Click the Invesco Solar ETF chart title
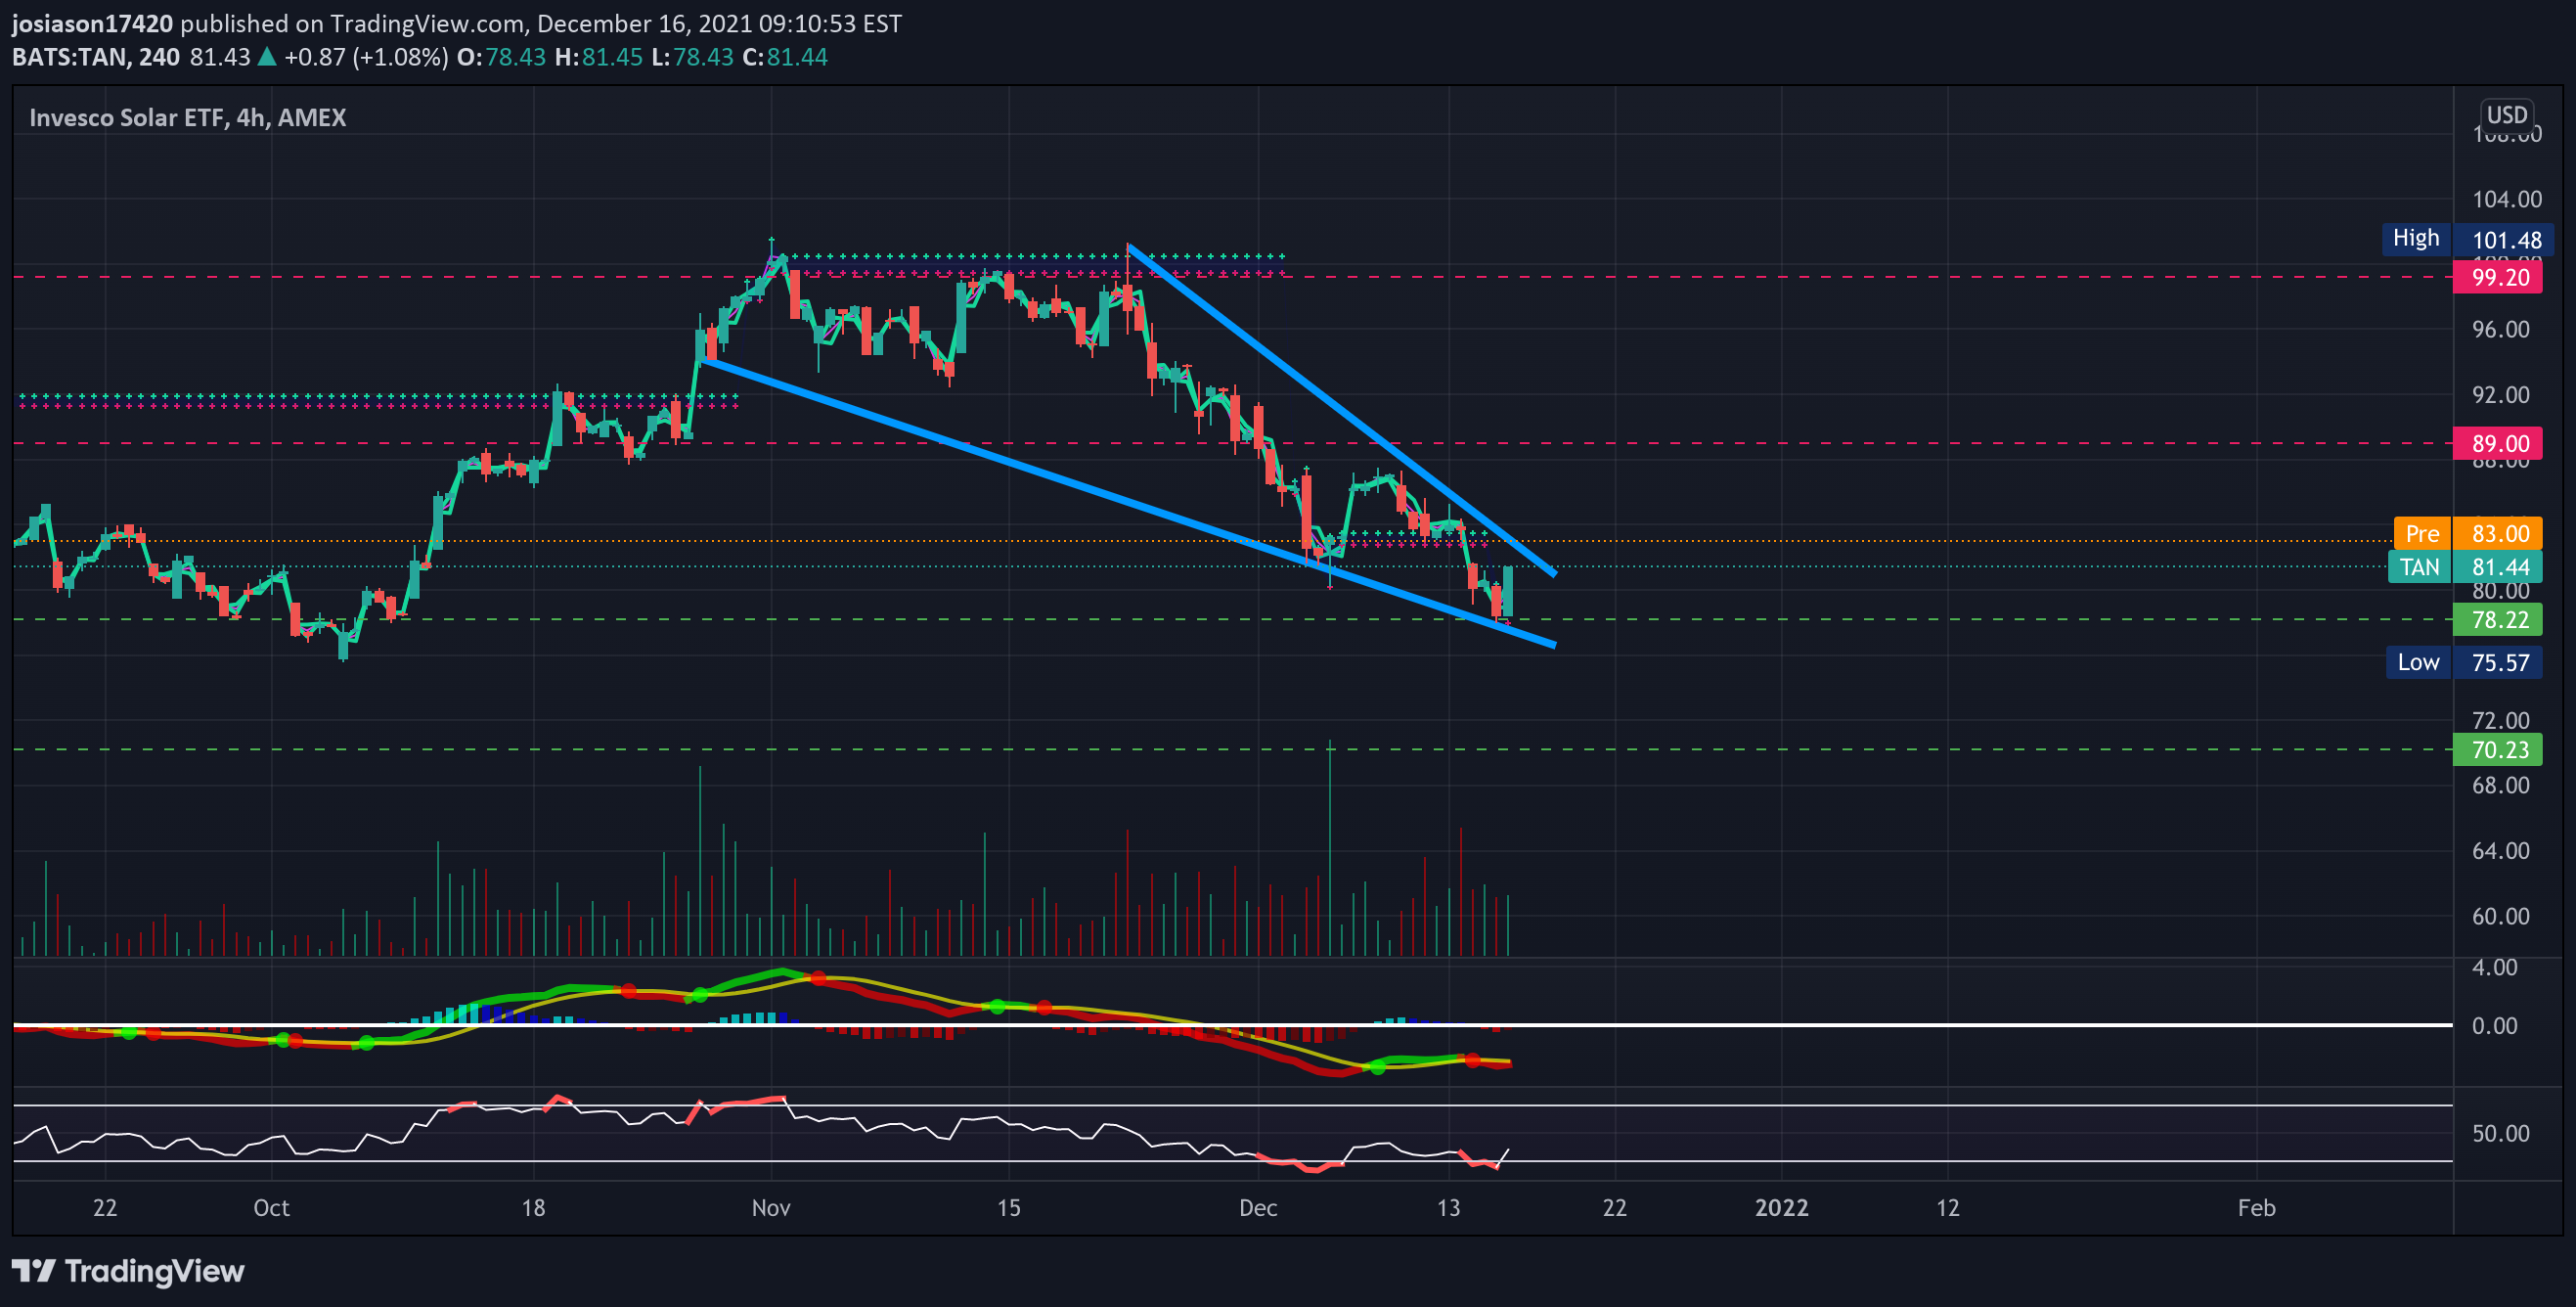2576x1307 pixels. click(188, 117)
